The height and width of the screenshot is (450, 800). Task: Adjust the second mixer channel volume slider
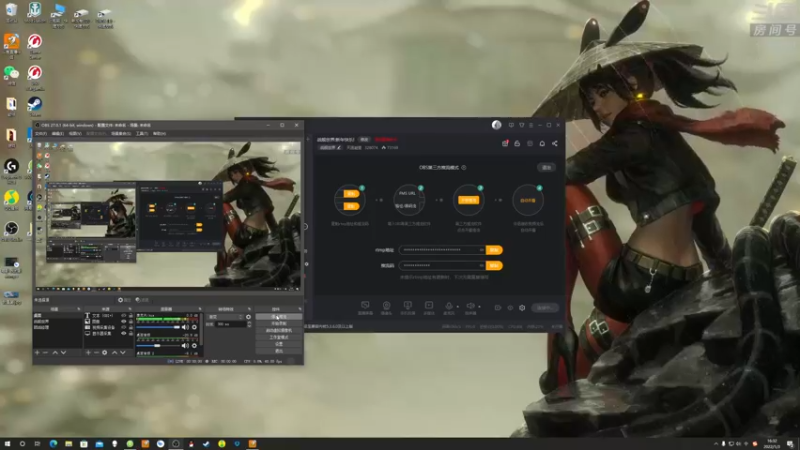pos(158,345)
